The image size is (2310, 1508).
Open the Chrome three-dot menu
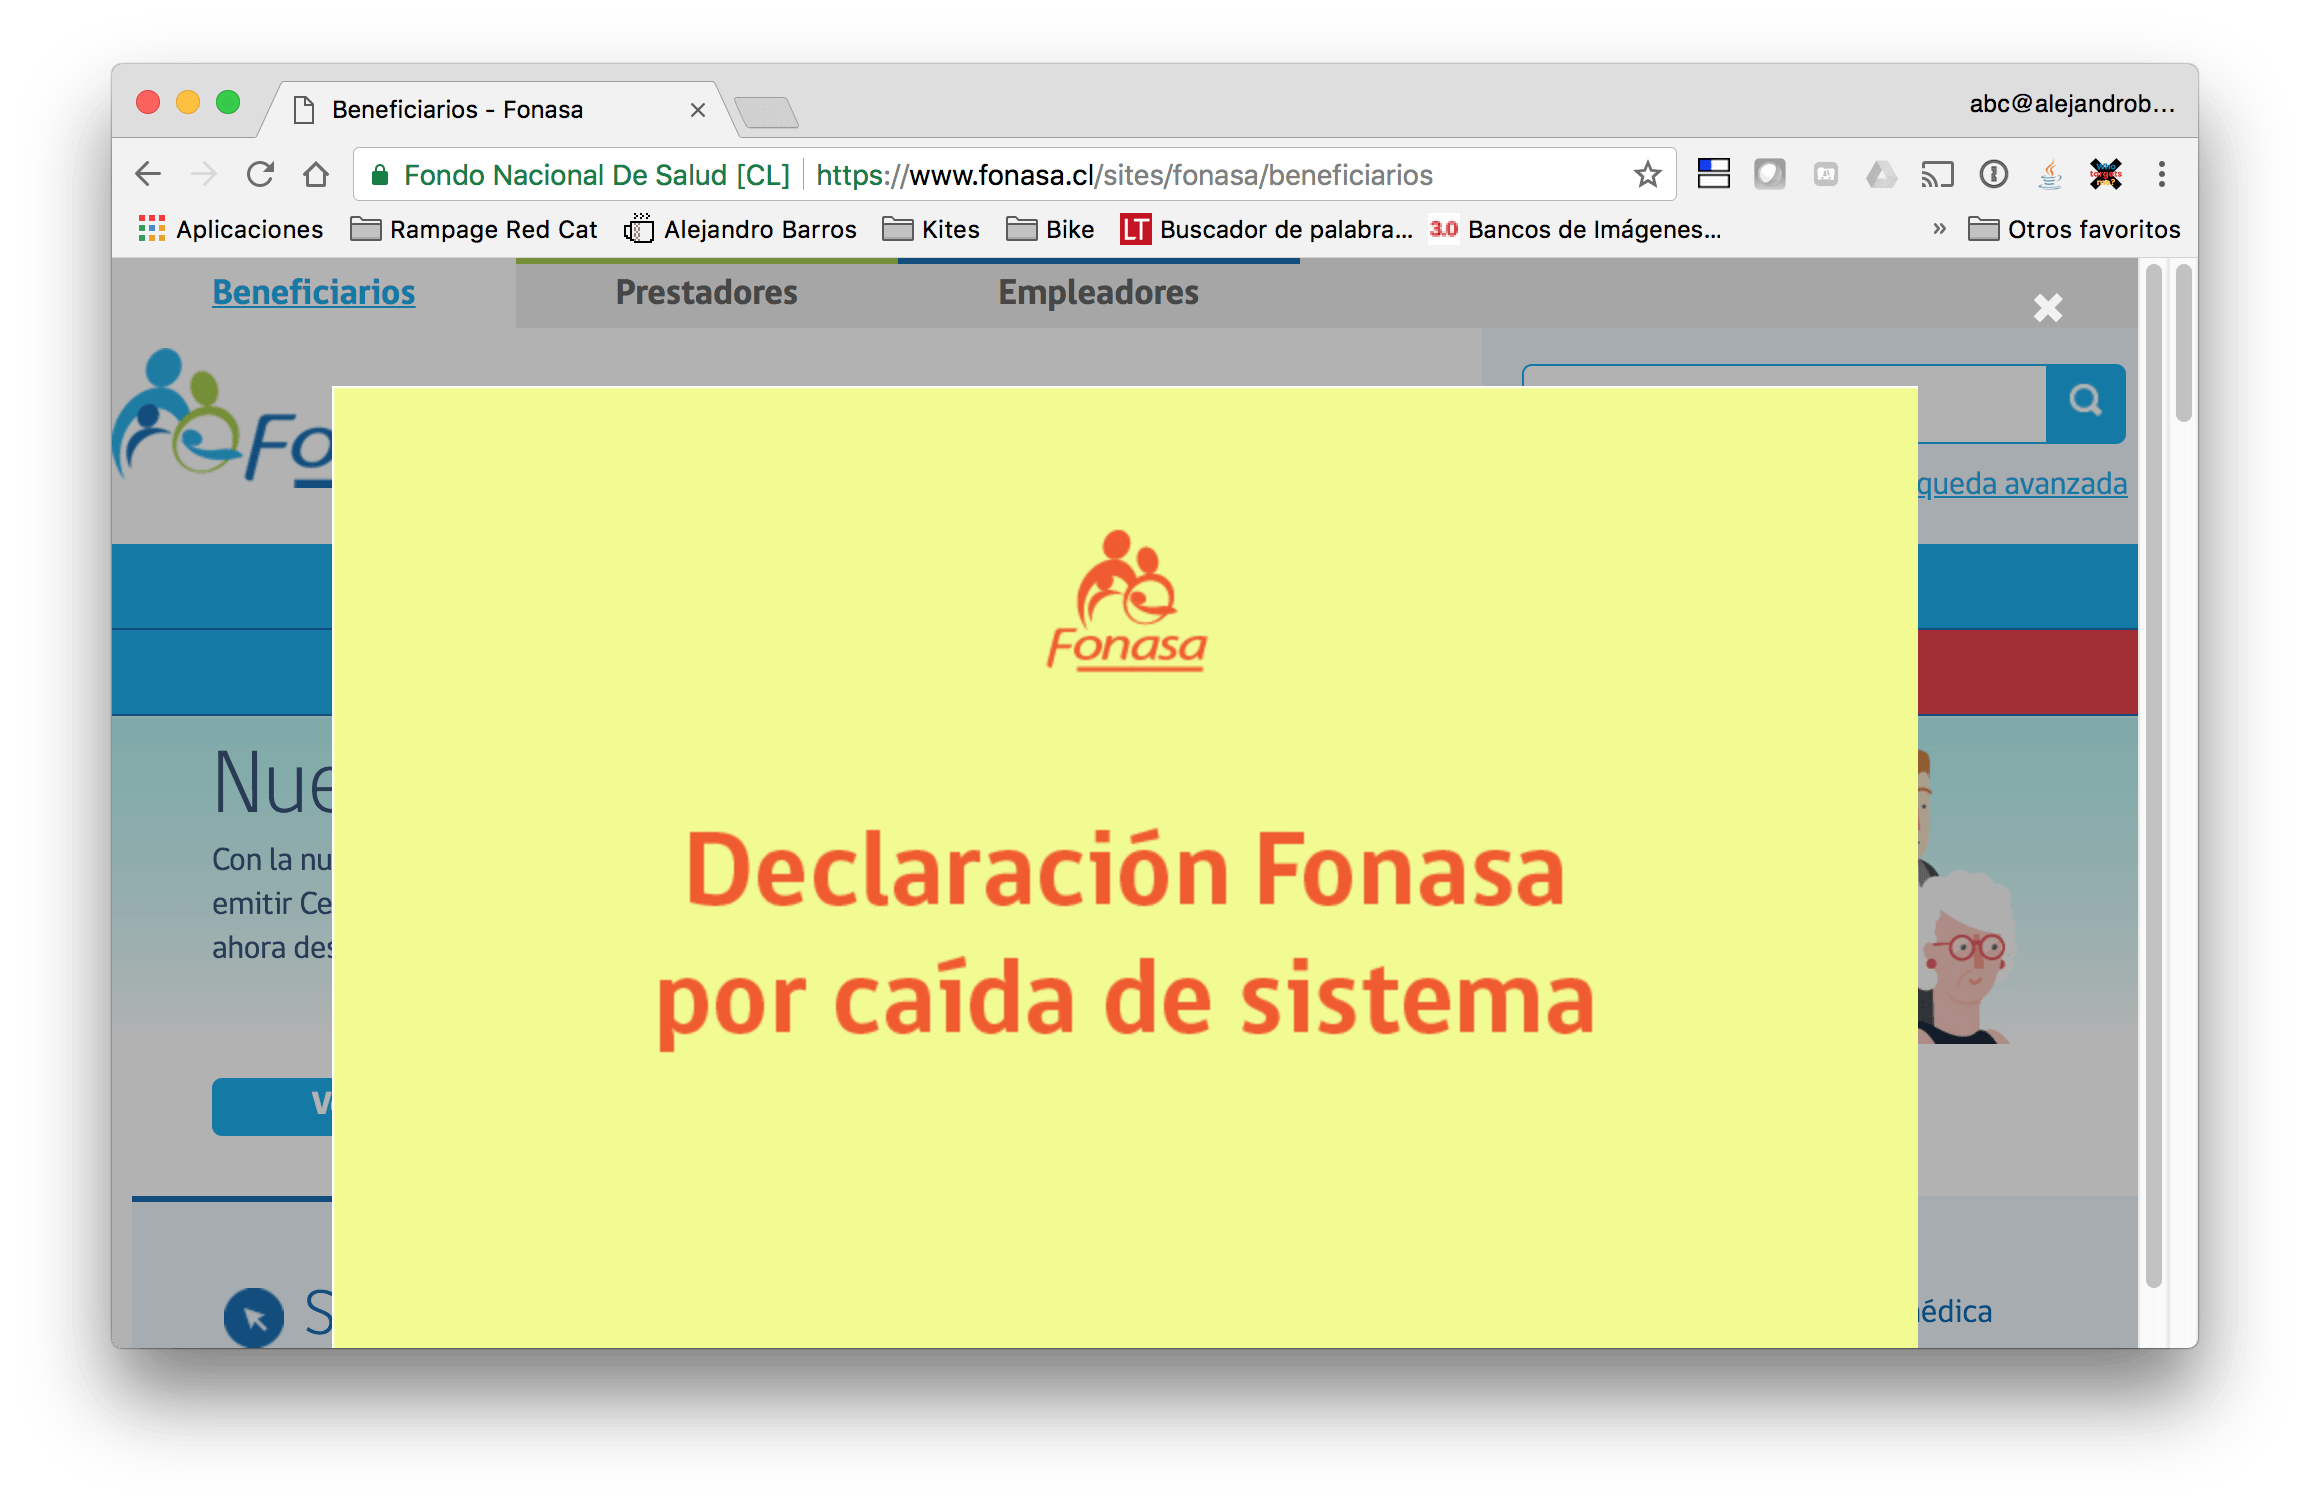click(2161, 175)
